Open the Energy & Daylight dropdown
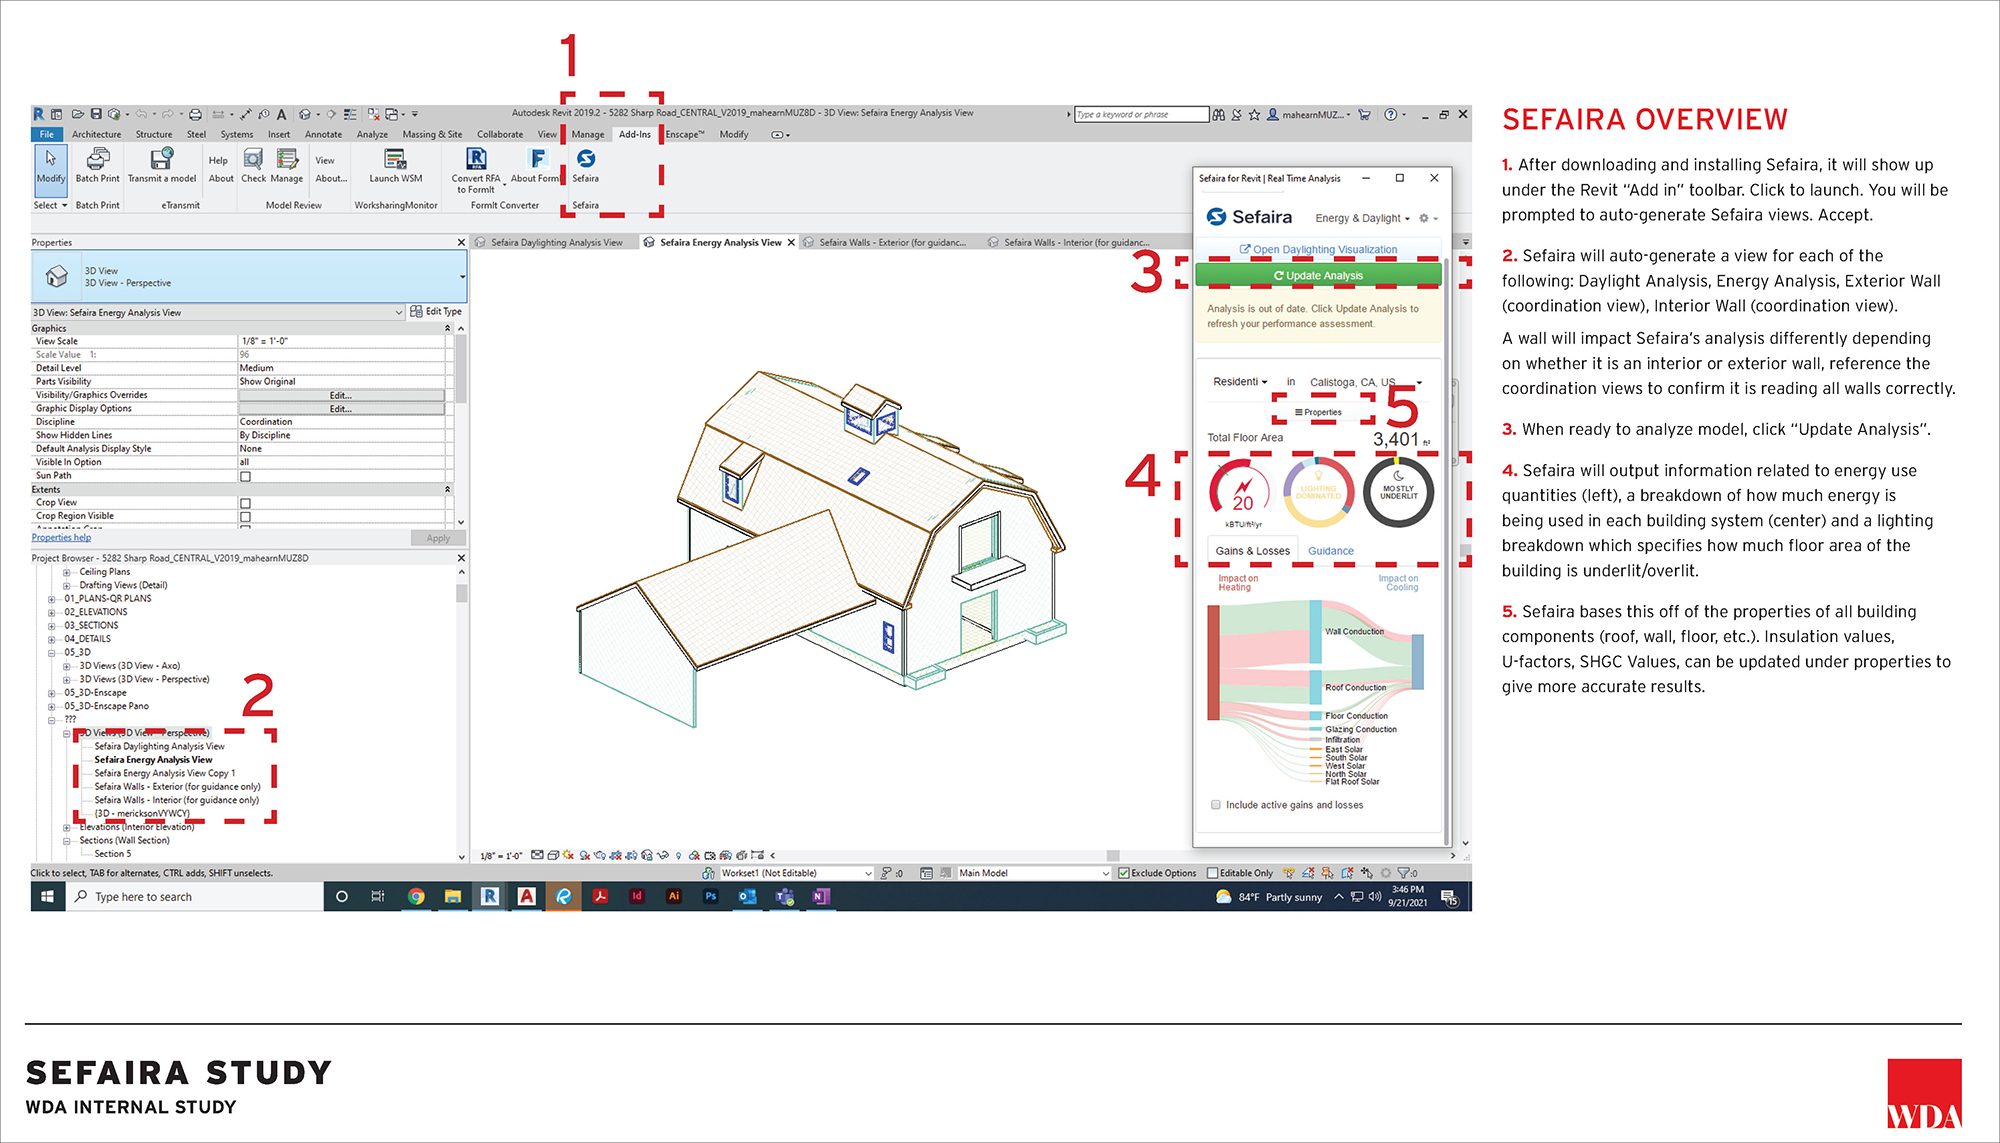Screen dimensions: 2000x1143 tap(1362, 218)
